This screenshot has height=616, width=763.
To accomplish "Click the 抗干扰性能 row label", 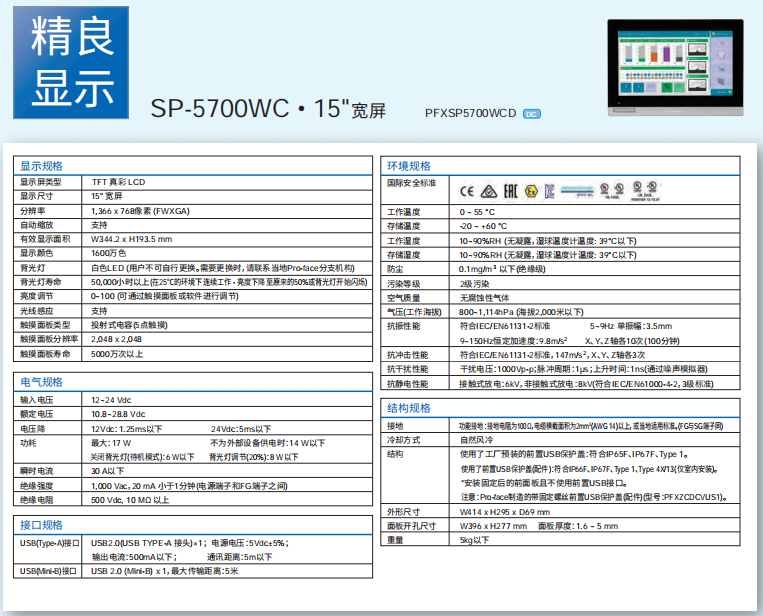I will (x=408, y=369).
